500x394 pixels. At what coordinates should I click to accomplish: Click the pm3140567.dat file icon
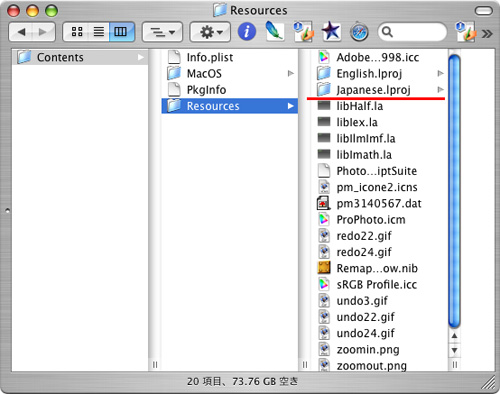pyautogui.click(x=323, y=203)
